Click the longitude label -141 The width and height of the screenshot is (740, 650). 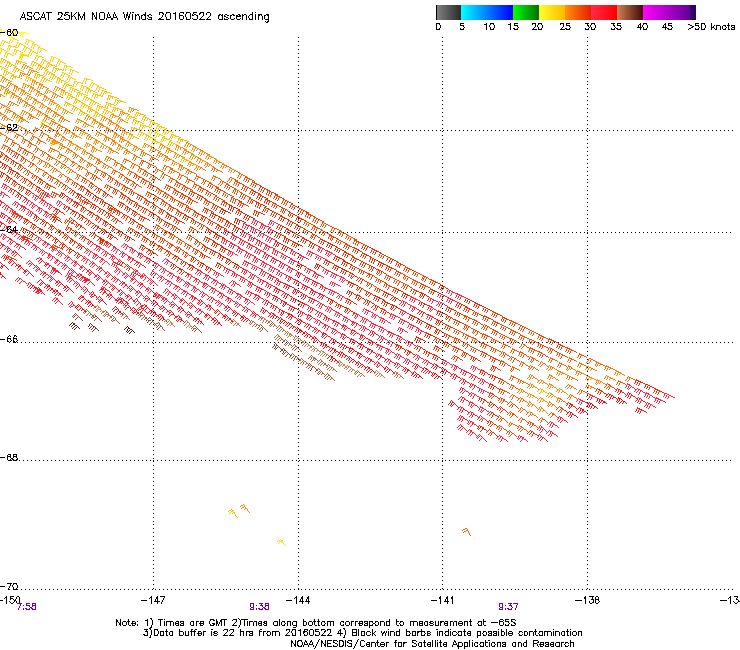pos(442,600)
